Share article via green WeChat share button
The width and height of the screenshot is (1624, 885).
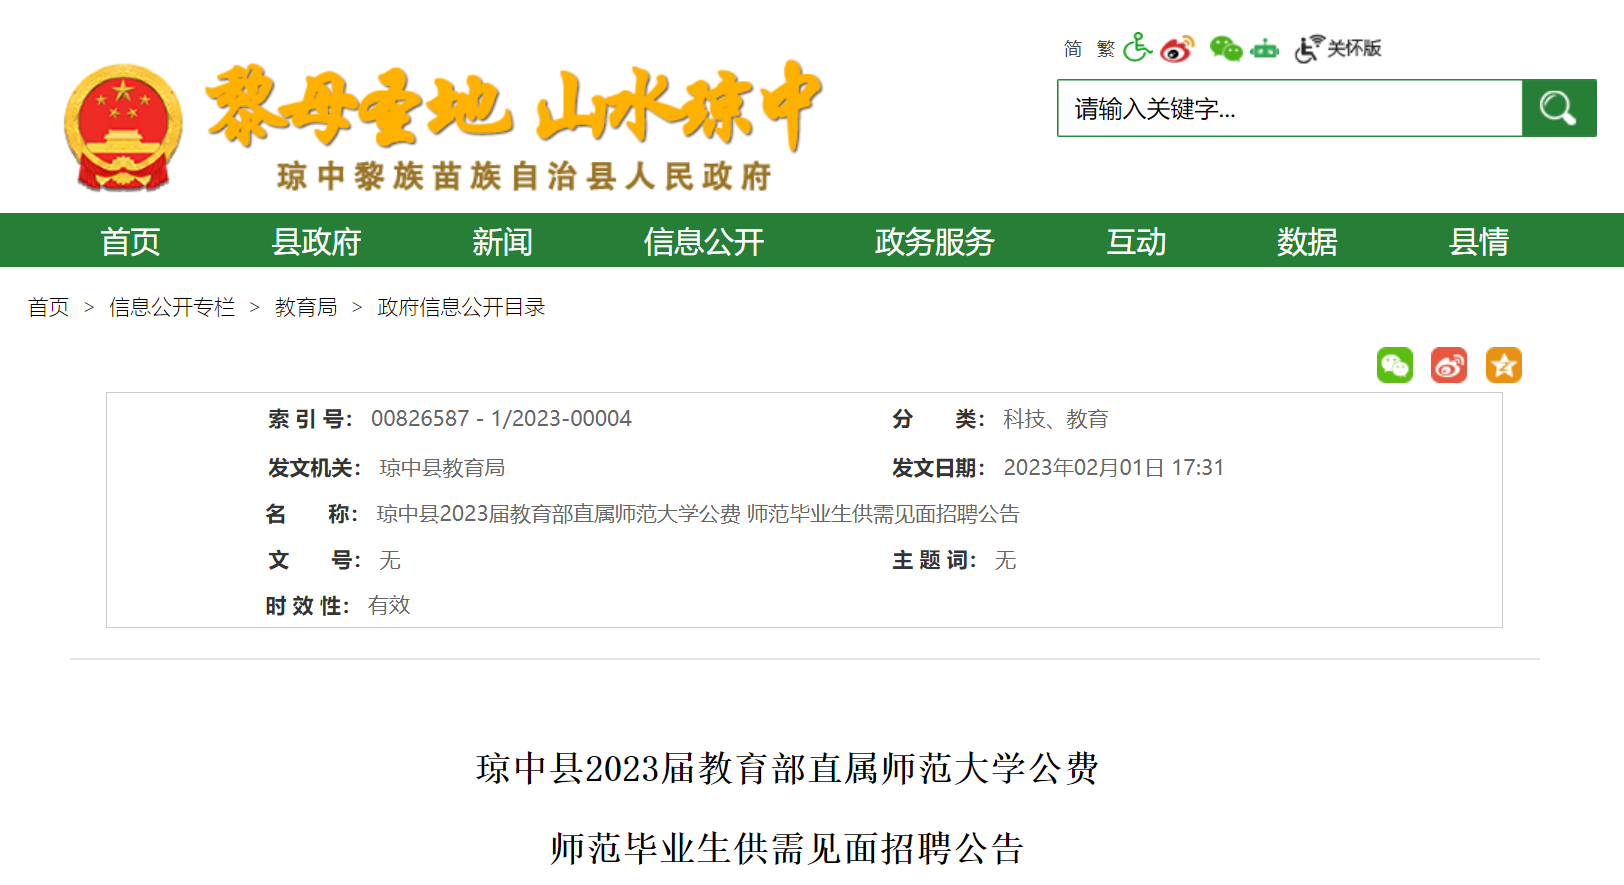point(1395,365)
